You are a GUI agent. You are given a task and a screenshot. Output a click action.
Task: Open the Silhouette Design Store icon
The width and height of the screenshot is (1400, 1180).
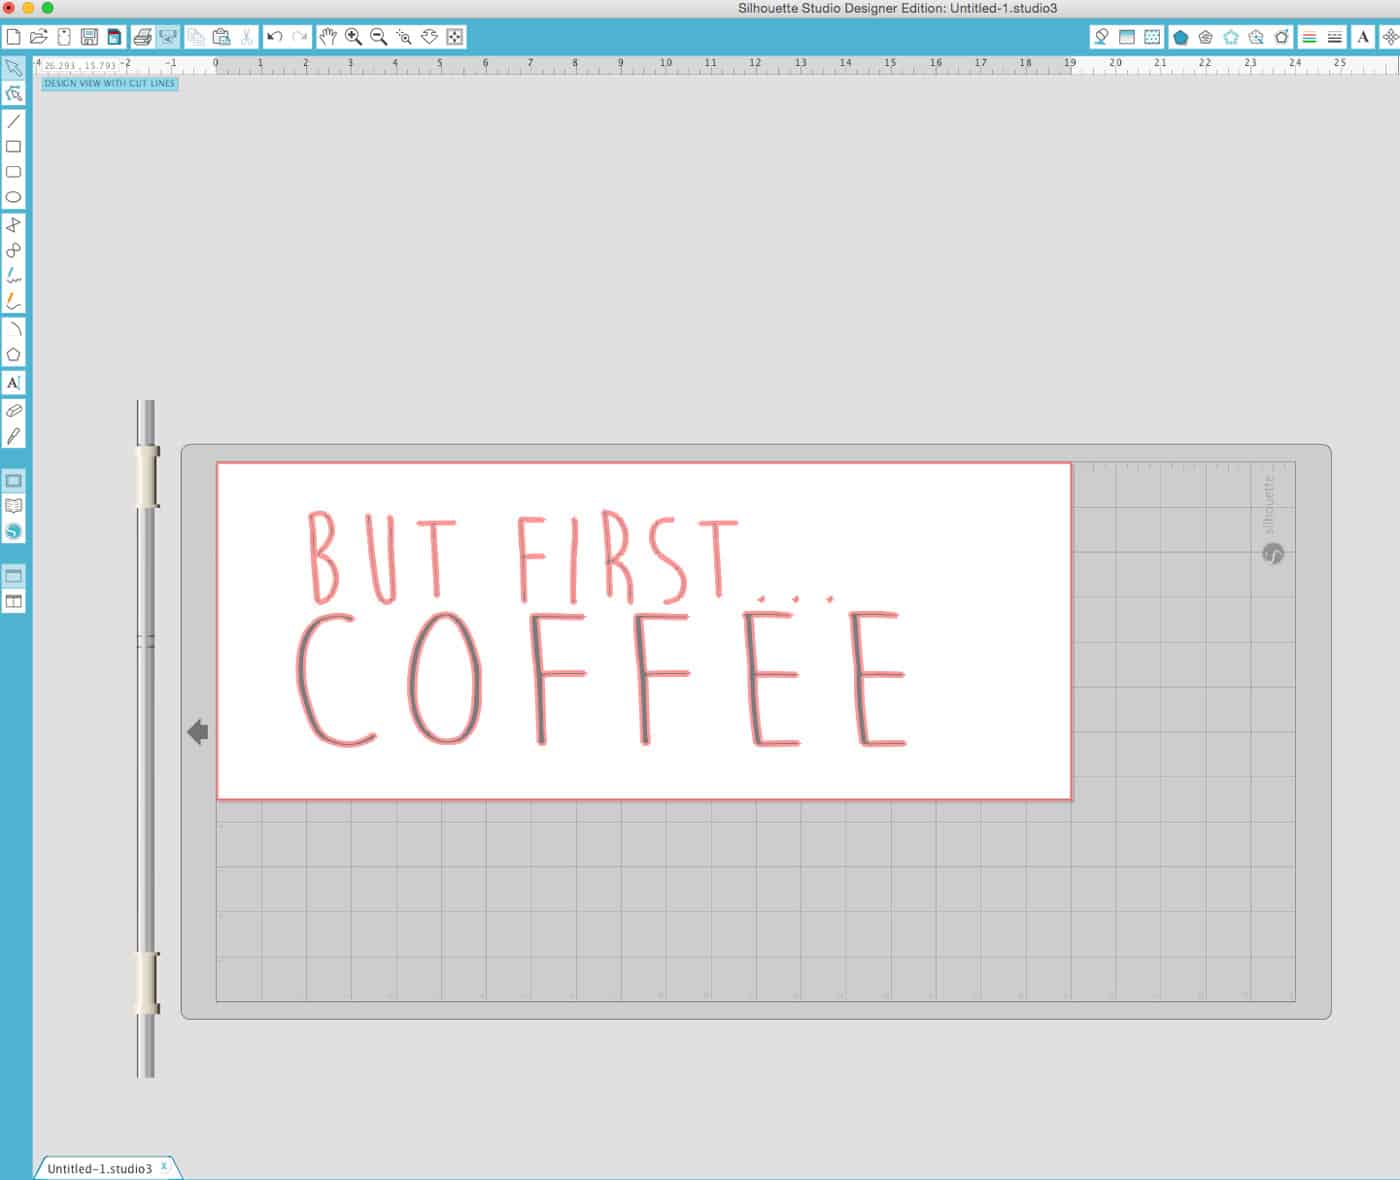(x=13, y=531)
